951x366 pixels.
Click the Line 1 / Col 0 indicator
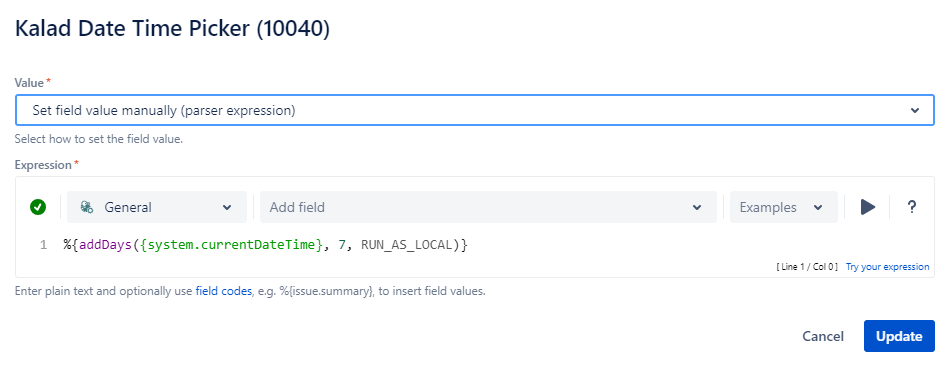point(808,266)
